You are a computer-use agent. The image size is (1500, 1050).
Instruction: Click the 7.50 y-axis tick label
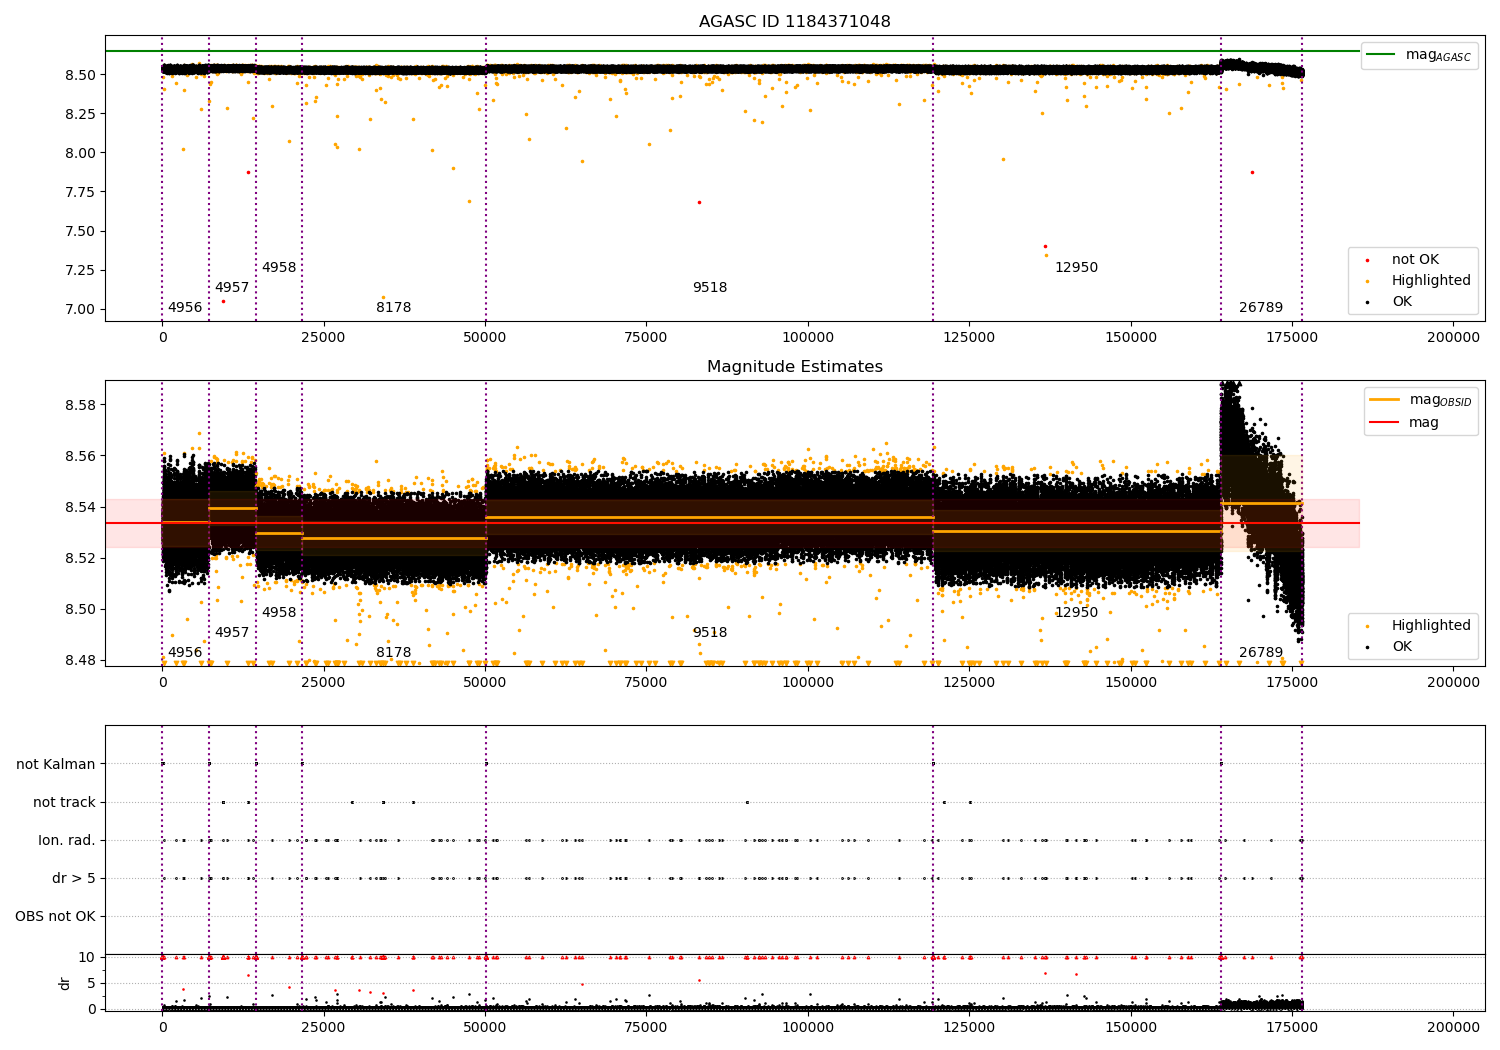pos(82,231)
